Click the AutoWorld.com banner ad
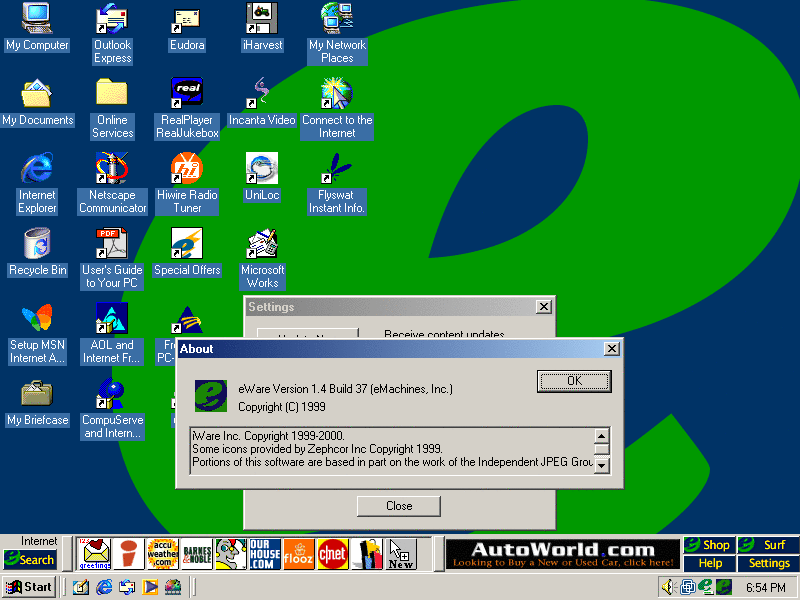This screenshot has width=800, height=600. point(563,554)
